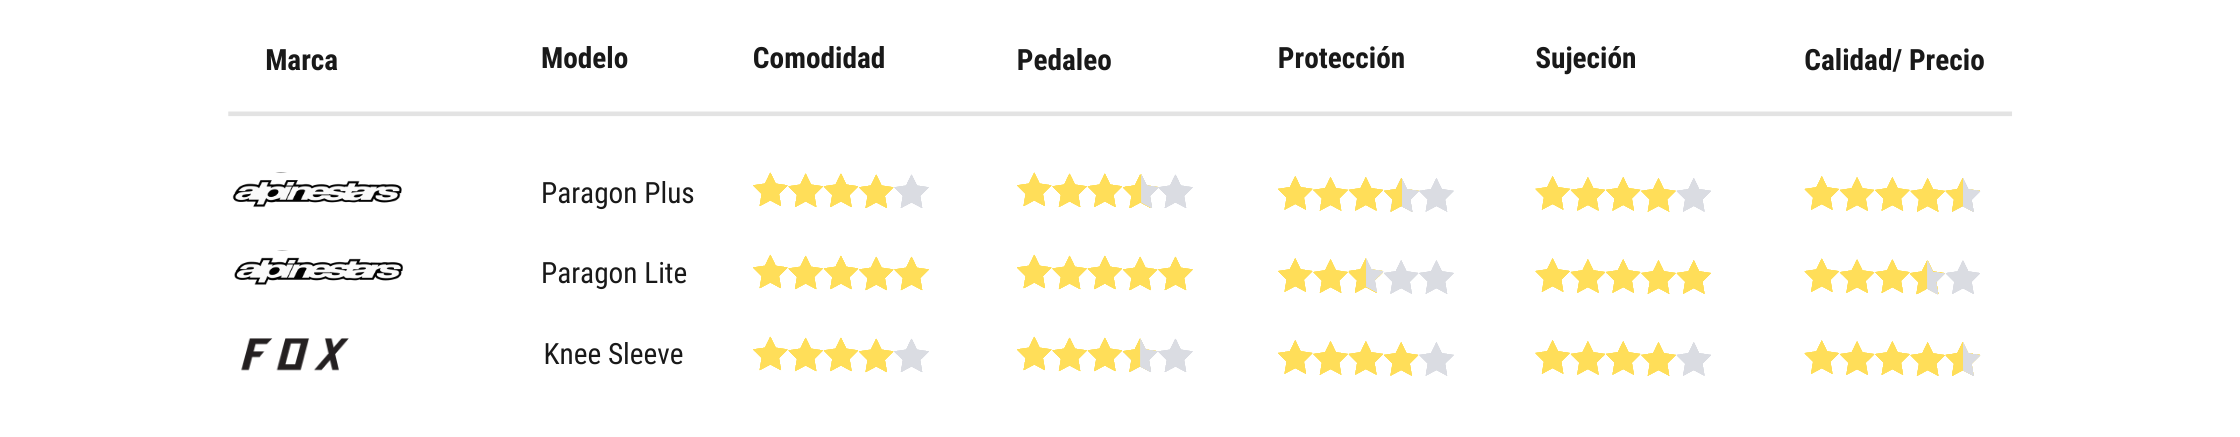The width and height of the screenshot is (2240, 437).
Task: Click the Paragon Lite model name
Action: [x=613, y=273]
